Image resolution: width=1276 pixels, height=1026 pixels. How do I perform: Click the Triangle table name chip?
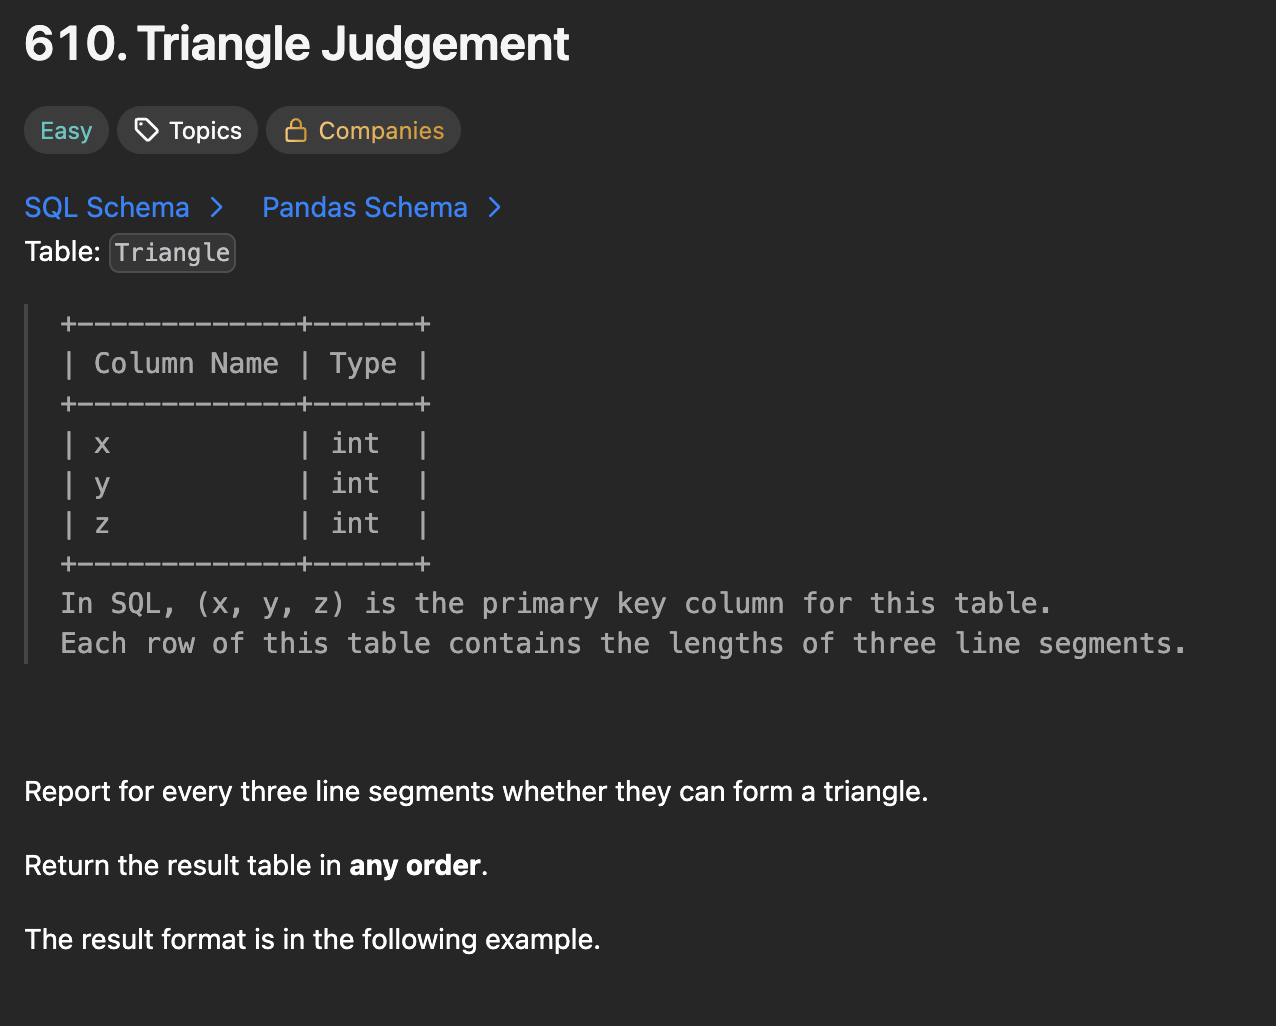pyautogui.click(x=172, y=252)
